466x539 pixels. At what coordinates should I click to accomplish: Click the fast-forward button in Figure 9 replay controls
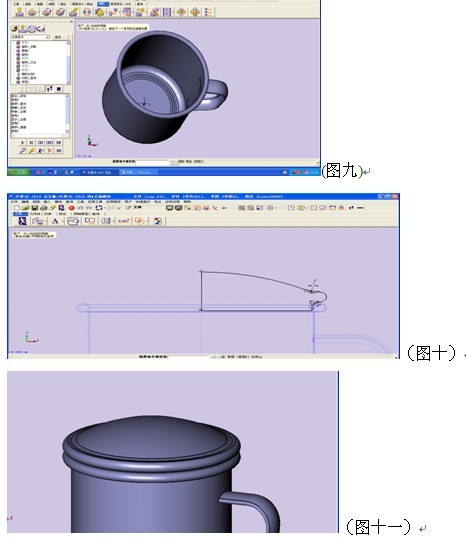coord(59,142)
